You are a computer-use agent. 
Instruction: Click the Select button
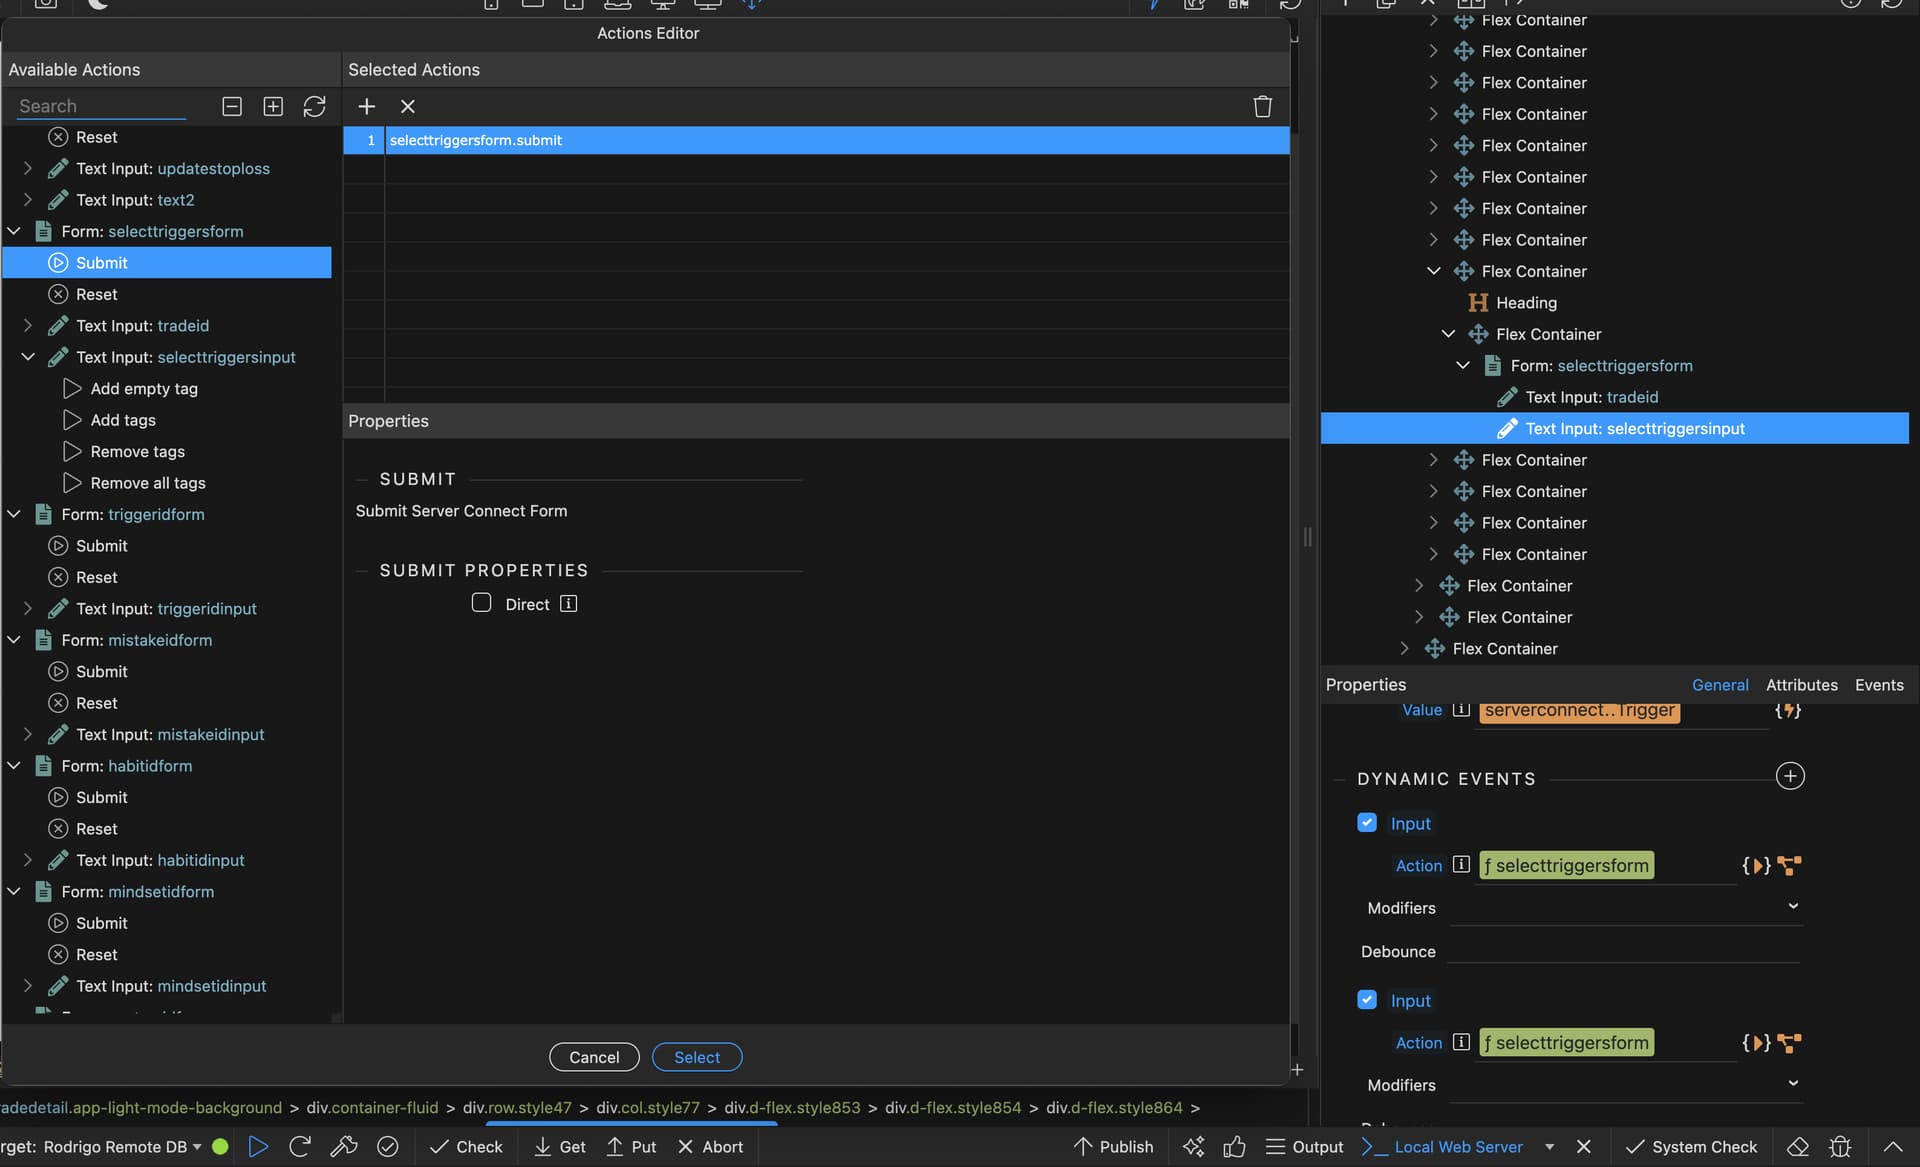[x=696, y=1057]
